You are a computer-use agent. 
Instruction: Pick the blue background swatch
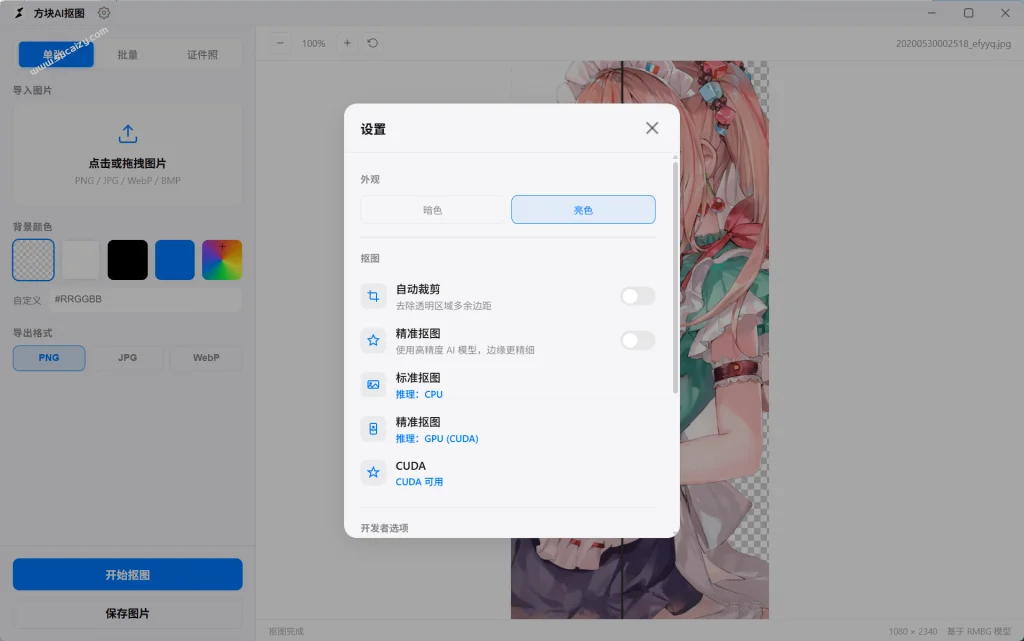(174, 260)
